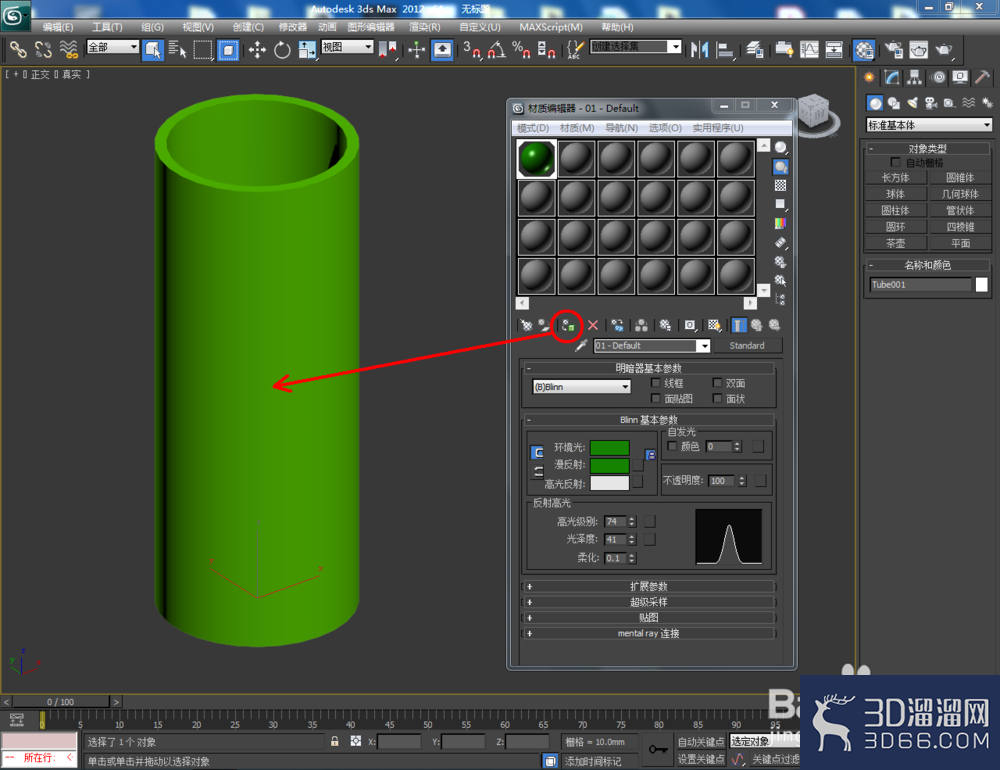1000x770 pixels.
Task: Click Get Material icon in material editor
Action: coord(526,325)
